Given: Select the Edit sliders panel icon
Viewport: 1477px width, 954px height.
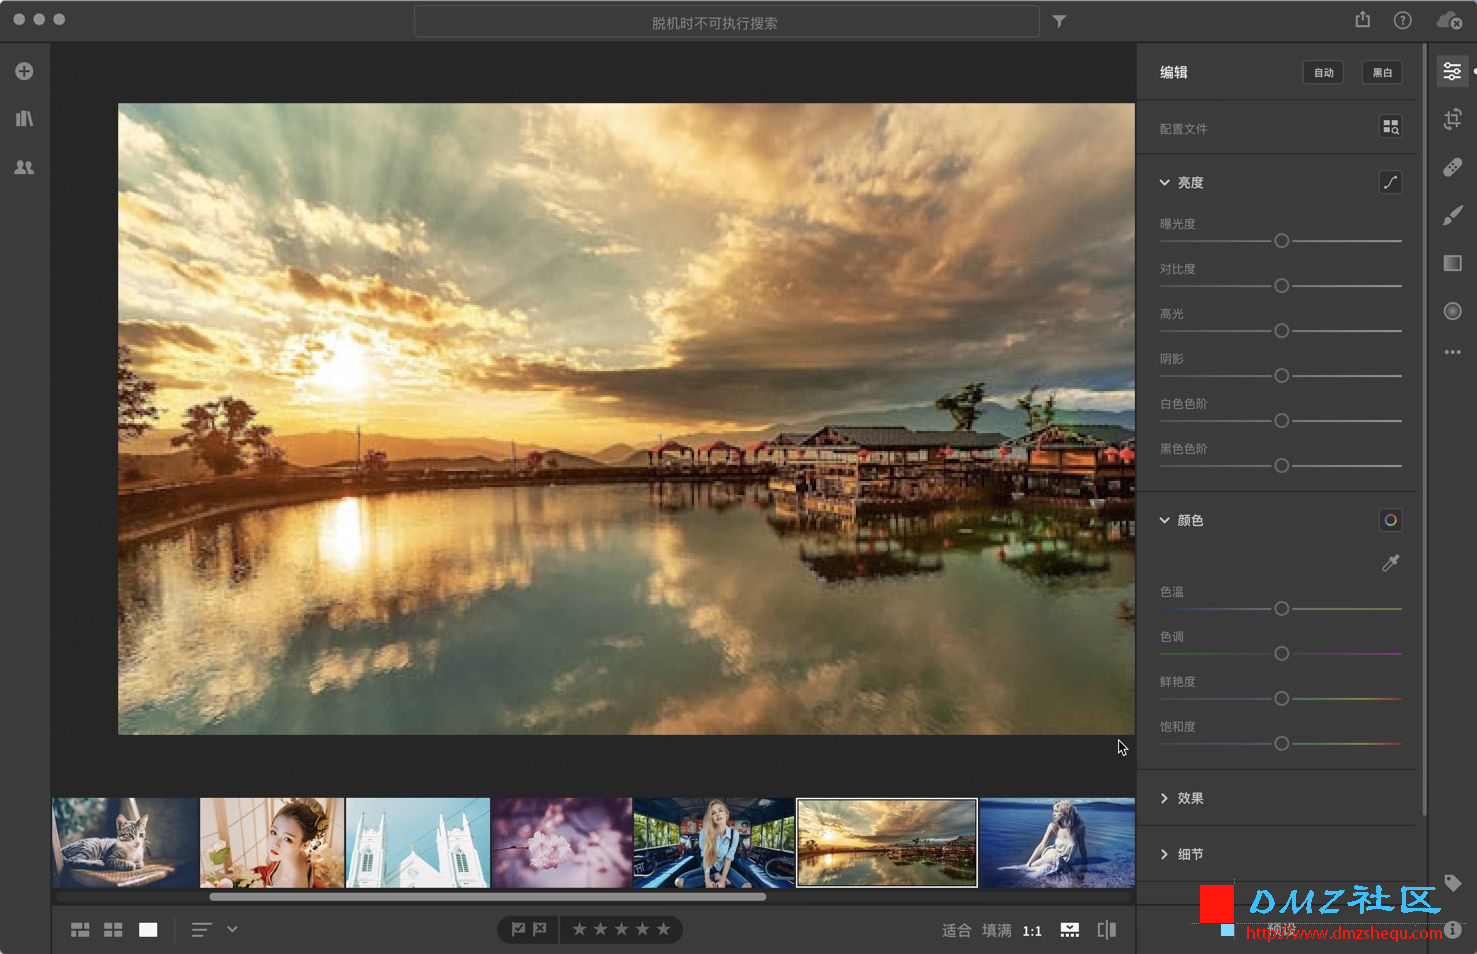Looking at the screenshot, I should pyautogui.click(x=1452, y=71).
